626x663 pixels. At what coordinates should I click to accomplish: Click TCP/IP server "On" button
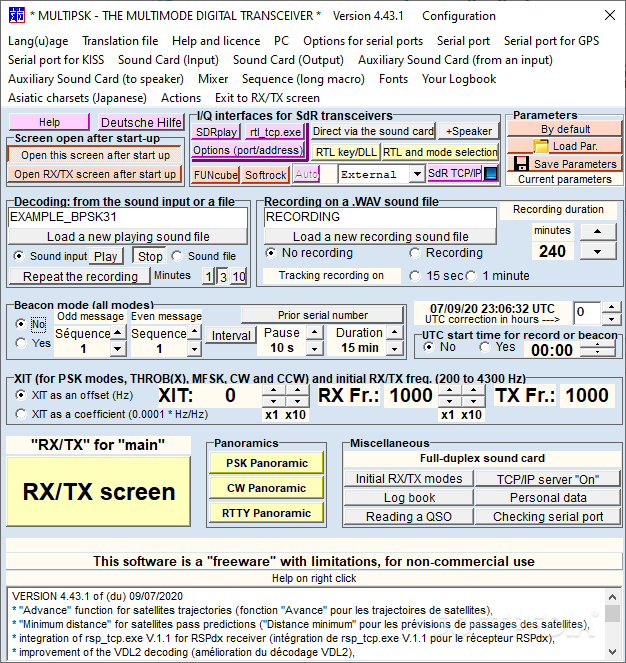(548, 479)
